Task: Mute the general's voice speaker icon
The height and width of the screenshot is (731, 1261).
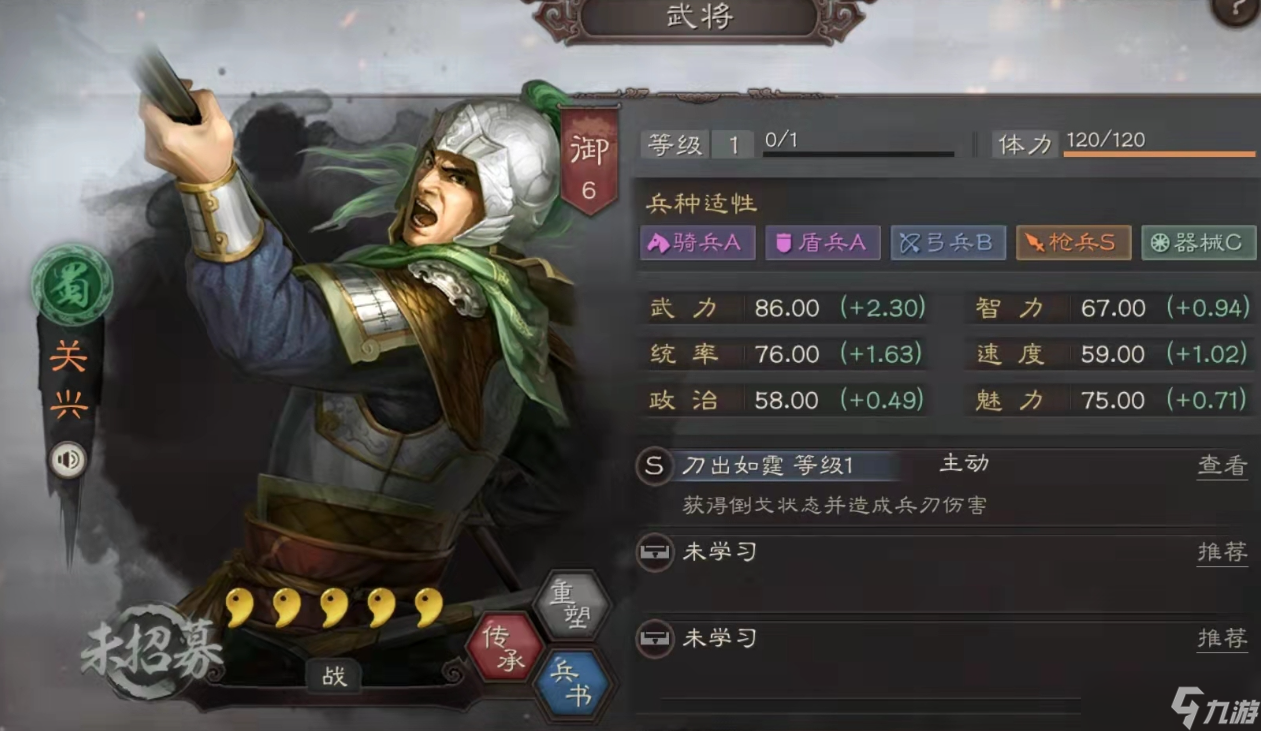Action: [x=69, y=460]
